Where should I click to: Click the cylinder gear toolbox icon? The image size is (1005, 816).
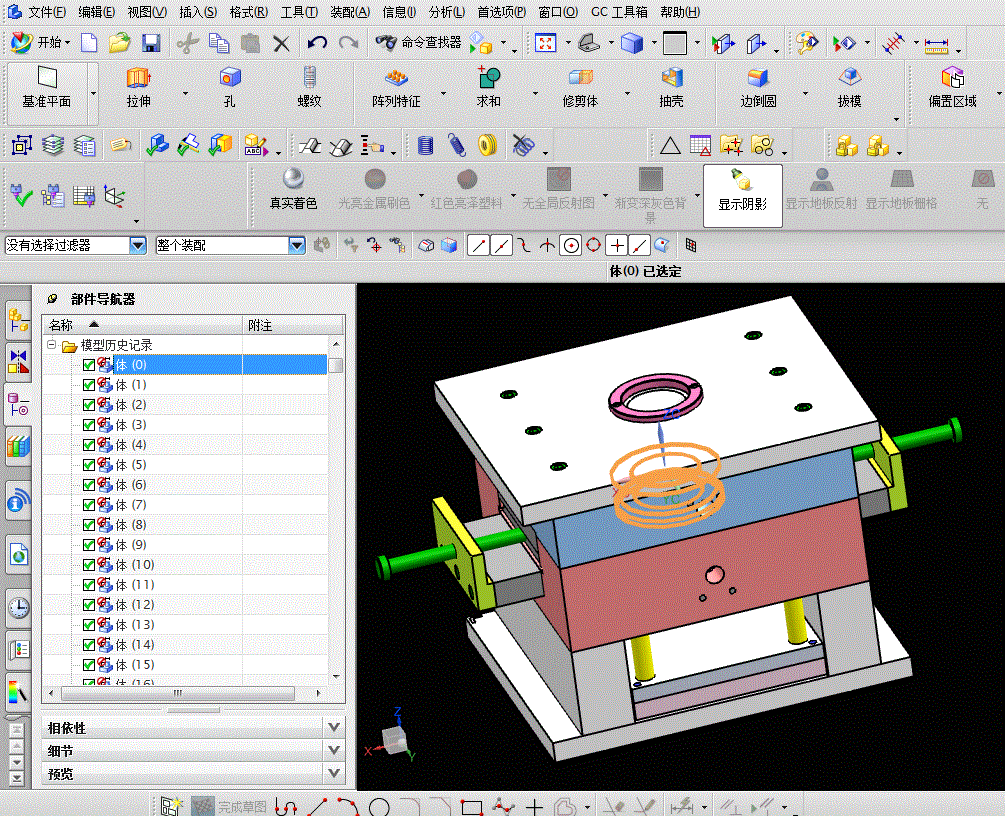pos(425,146)
